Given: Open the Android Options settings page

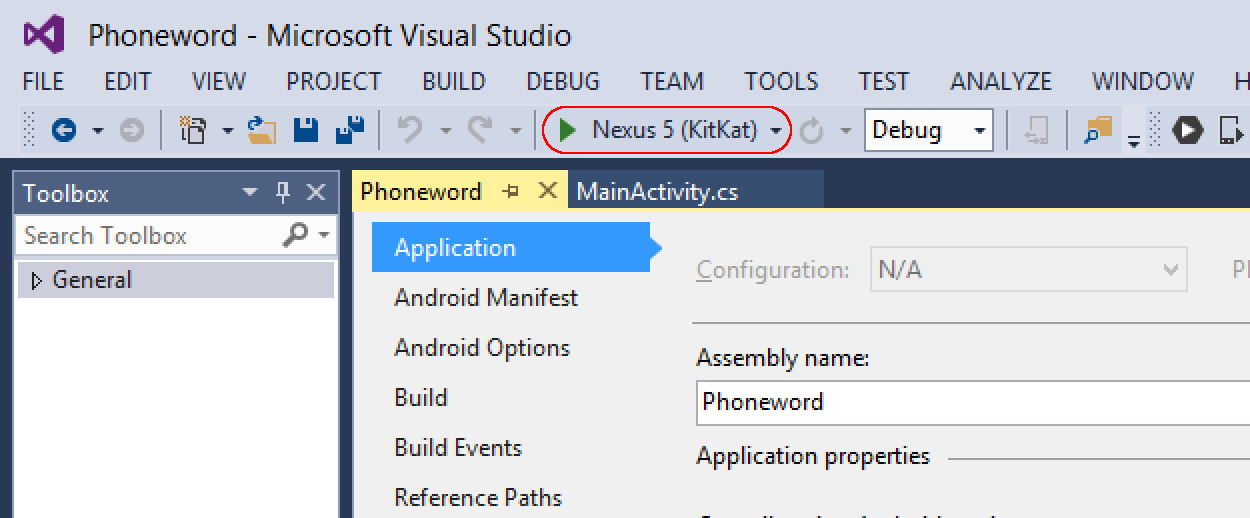Looking at the screenshot, I should click(482, 348).
